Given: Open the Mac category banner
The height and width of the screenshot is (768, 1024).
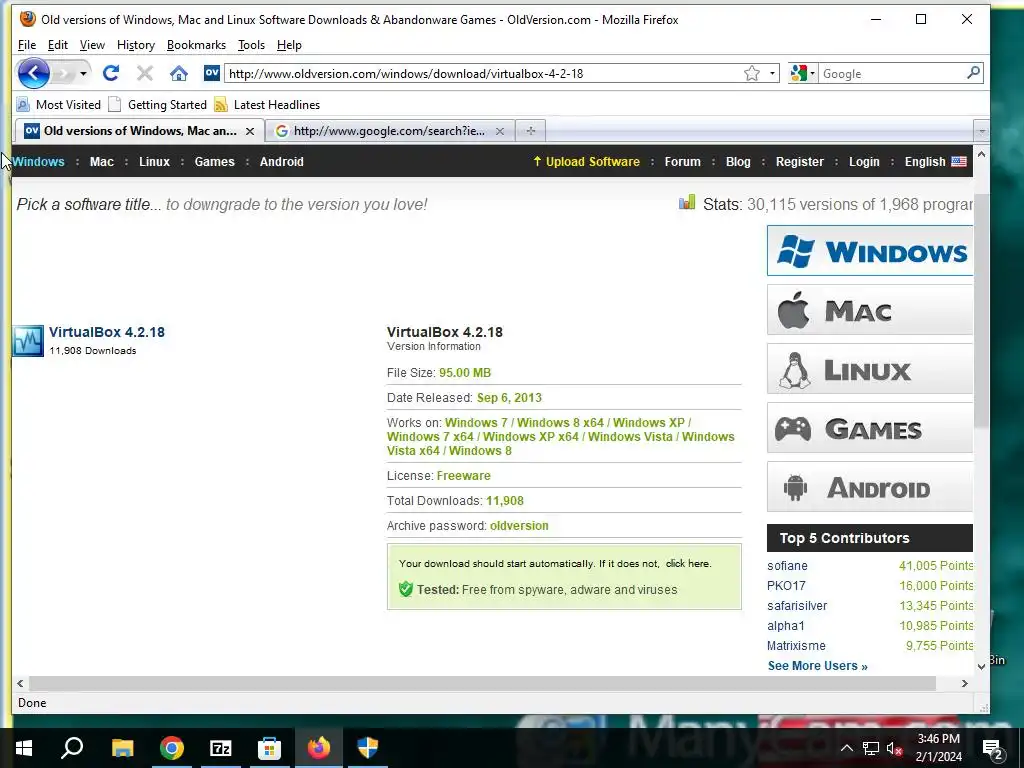Looking at the screenshot, I should click(x=870, y=310).
